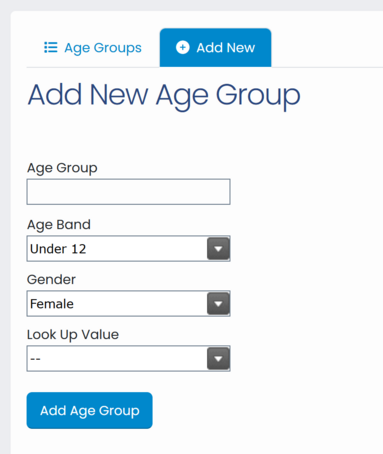
Task: Open the Gender combo box showing Female
Action: (x=128, y=304)
